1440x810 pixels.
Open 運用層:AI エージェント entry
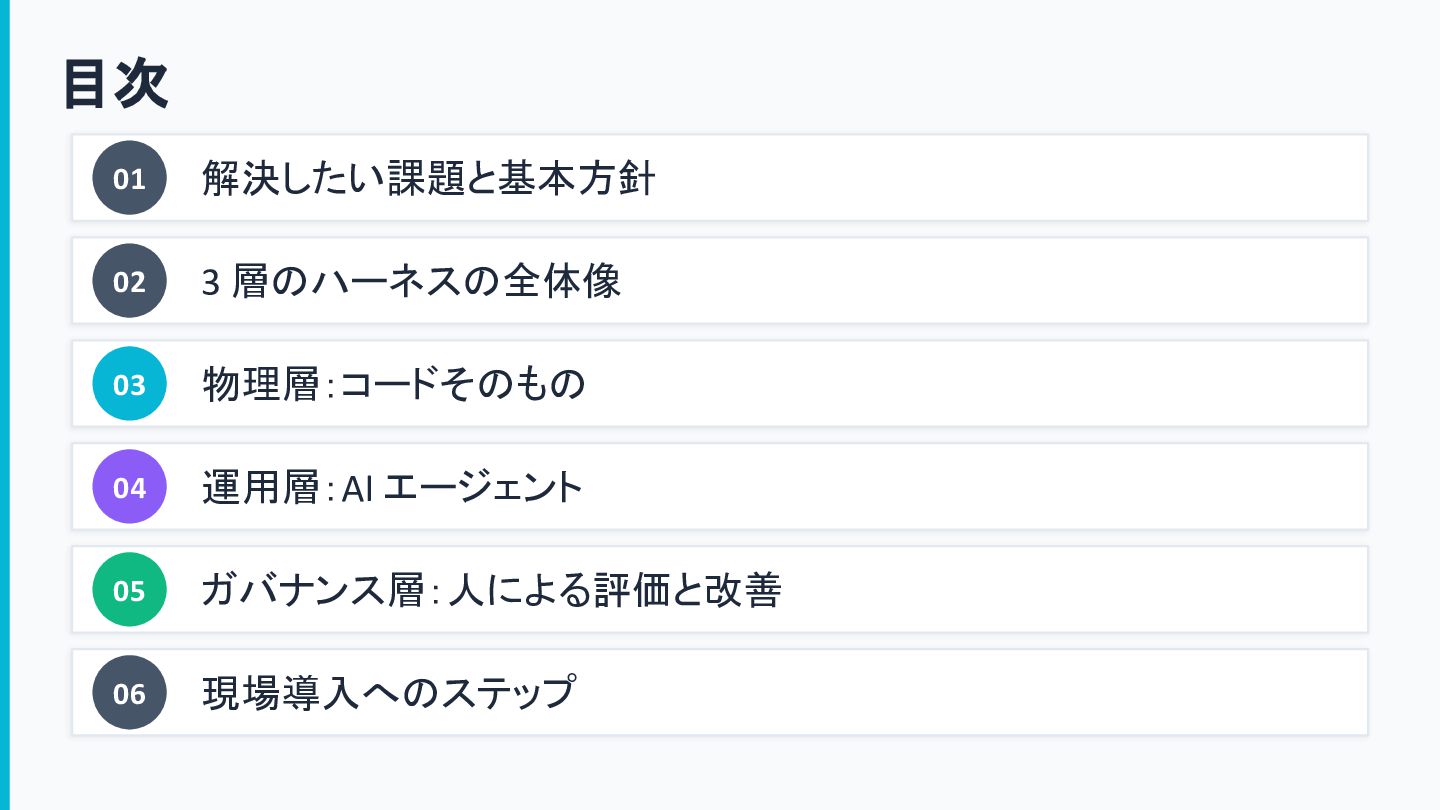point(392,488)
